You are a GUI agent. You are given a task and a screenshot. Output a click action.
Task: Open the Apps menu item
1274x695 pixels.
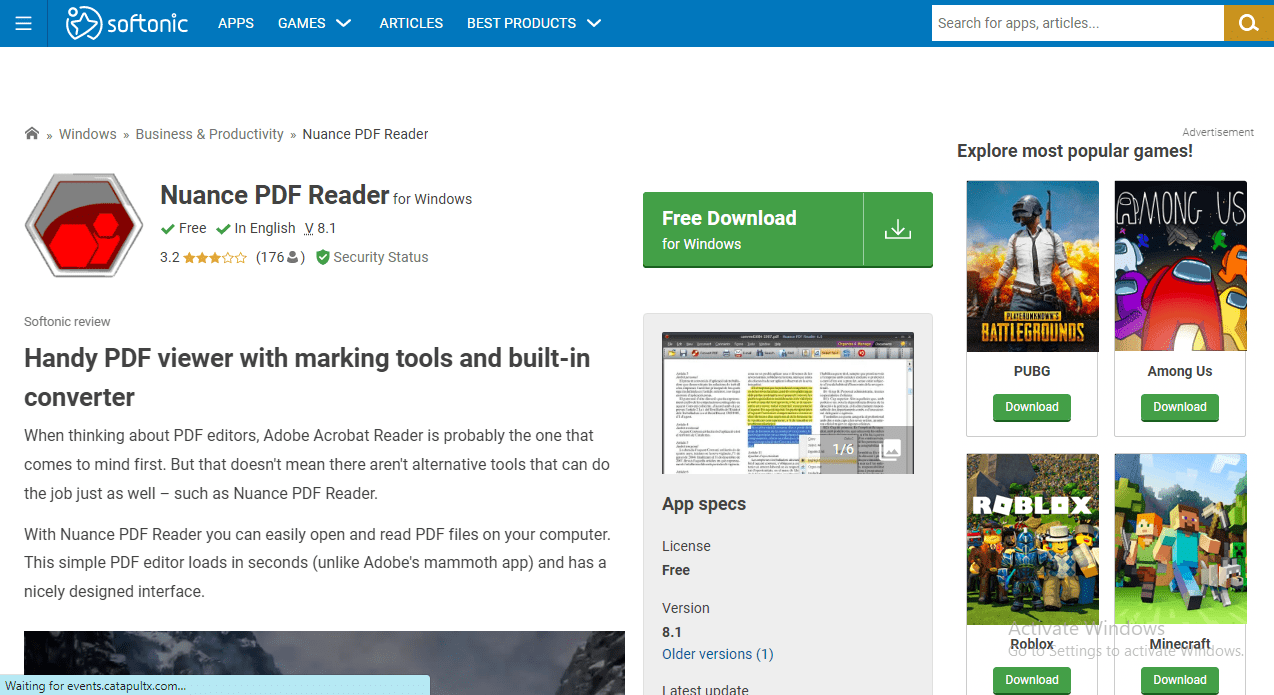click(x=236, y=23)
